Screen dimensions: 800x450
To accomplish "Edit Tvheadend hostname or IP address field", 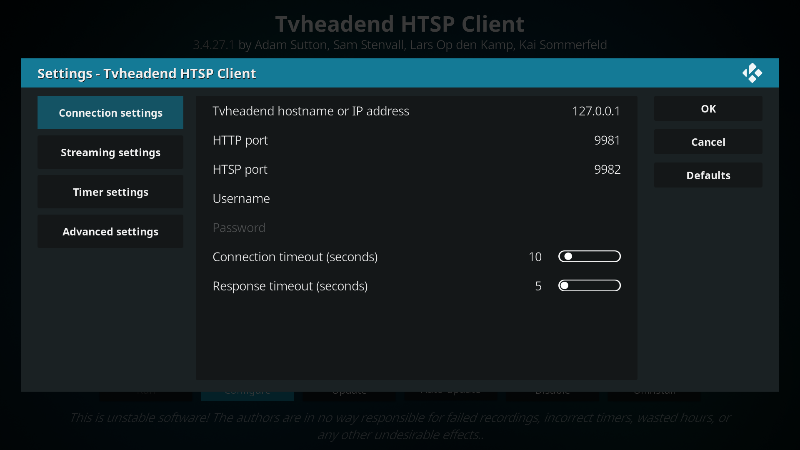I will point(416,111).
